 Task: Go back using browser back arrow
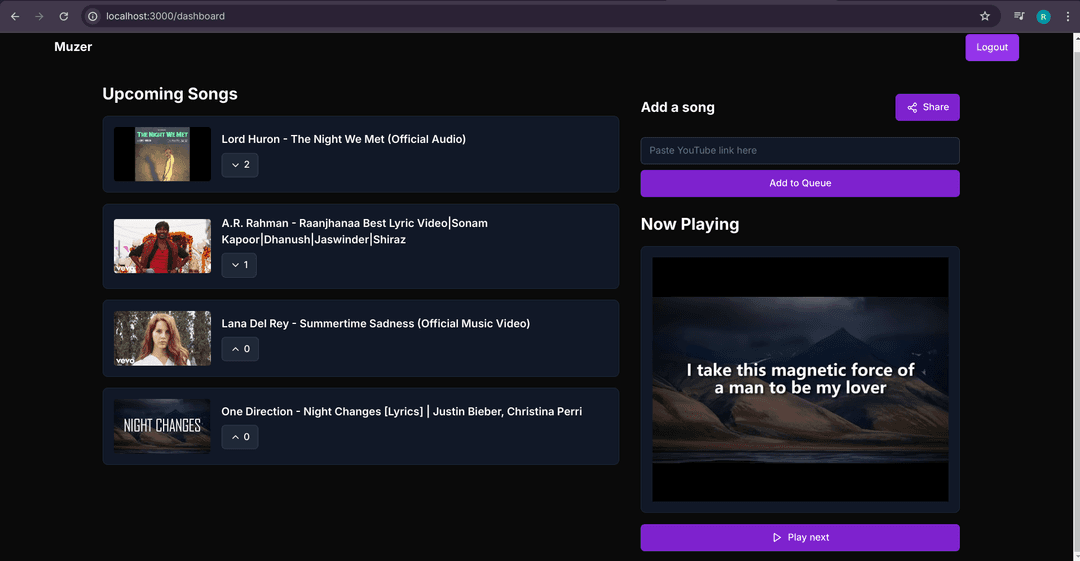[x=15, y=16]
